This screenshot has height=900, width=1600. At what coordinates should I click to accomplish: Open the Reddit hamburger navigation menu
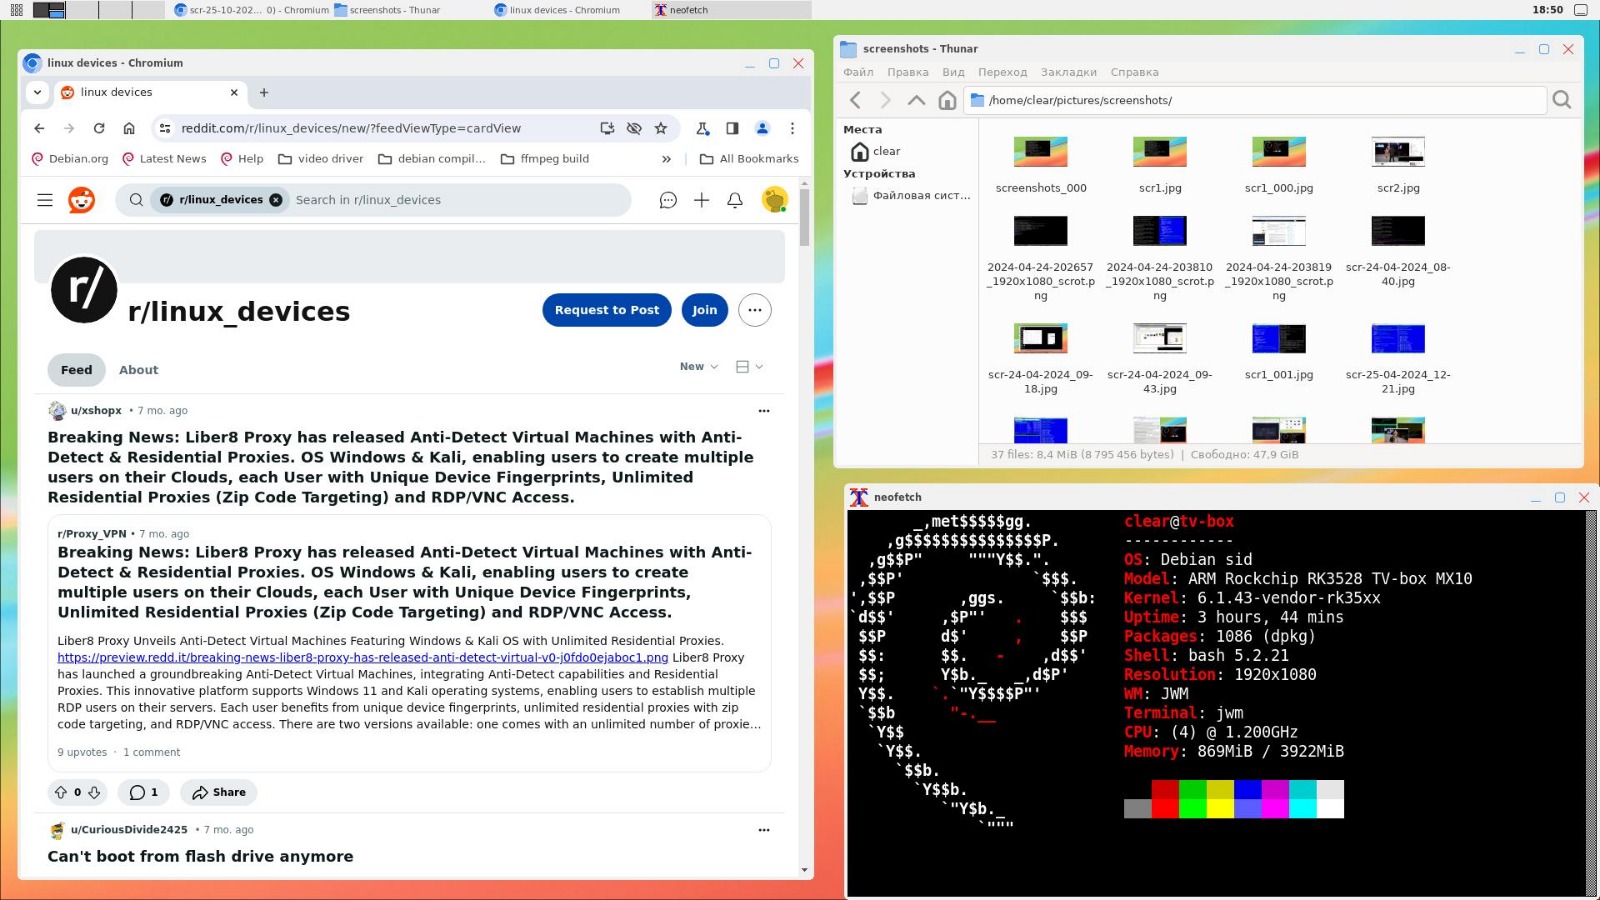click(x=45, y=200)
